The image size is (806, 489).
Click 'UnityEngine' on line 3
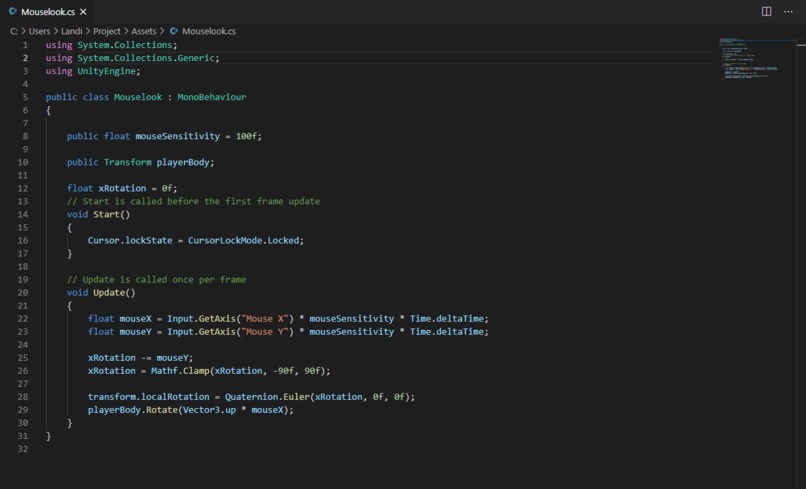(106, 71)
